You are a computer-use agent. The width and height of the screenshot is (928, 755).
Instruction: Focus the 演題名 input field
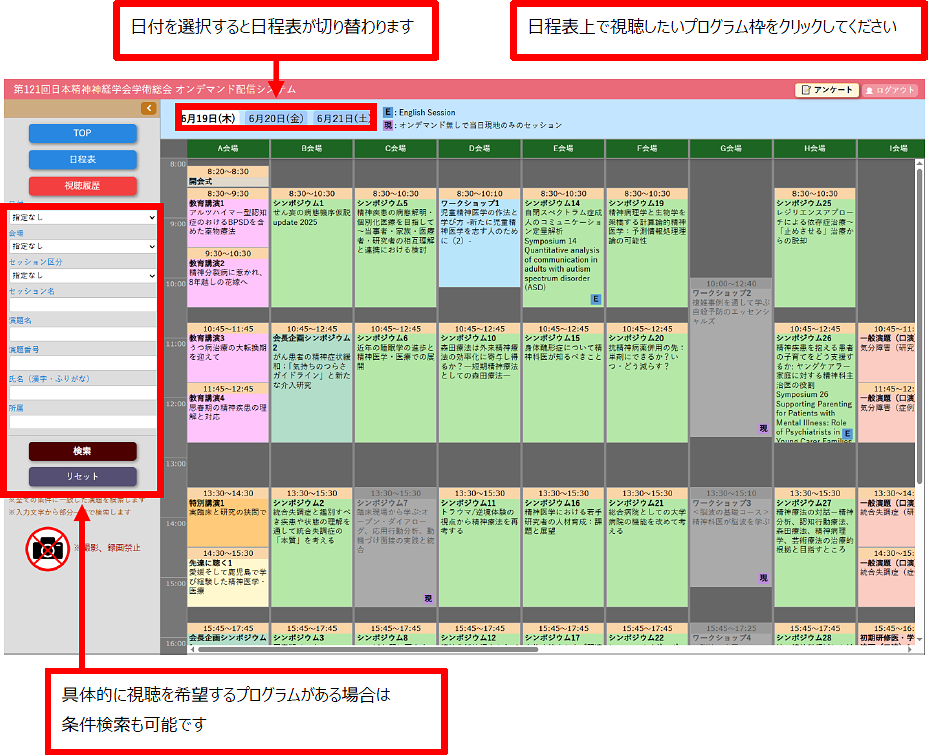[82, 334]
